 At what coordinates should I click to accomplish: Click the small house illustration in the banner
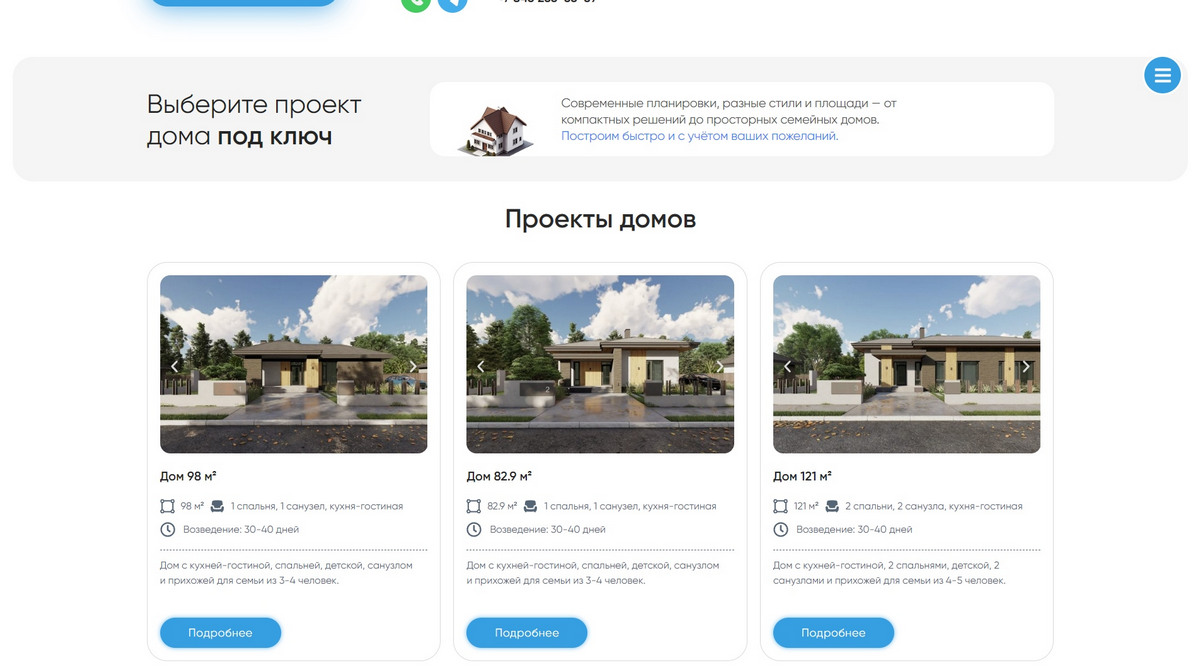(x=495, y=129)
